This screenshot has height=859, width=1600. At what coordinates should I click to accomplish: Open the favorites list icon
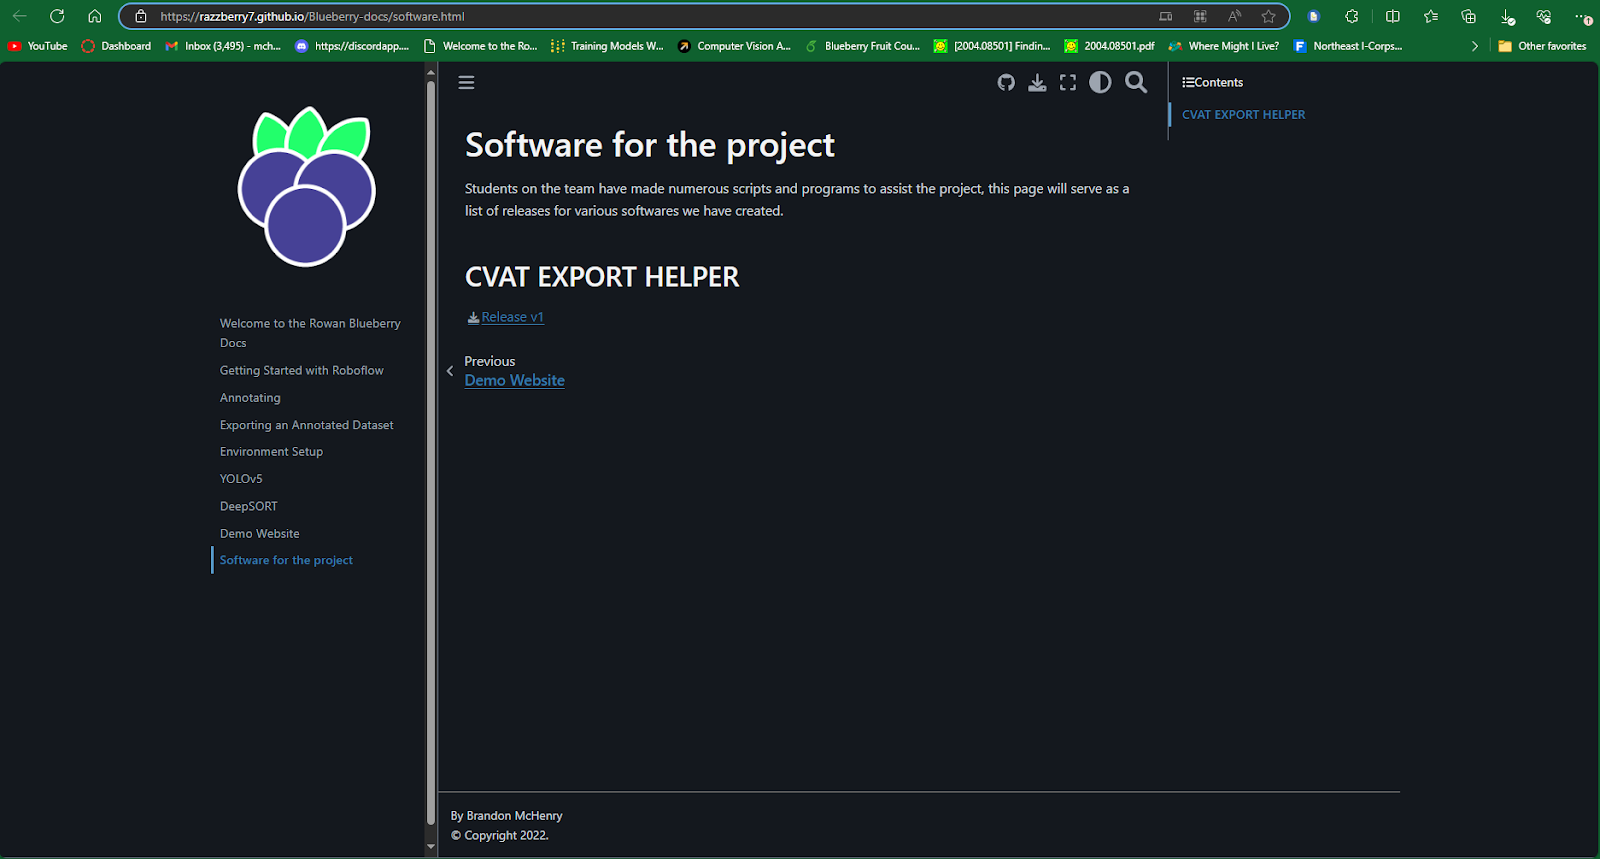pos(1431,16)
